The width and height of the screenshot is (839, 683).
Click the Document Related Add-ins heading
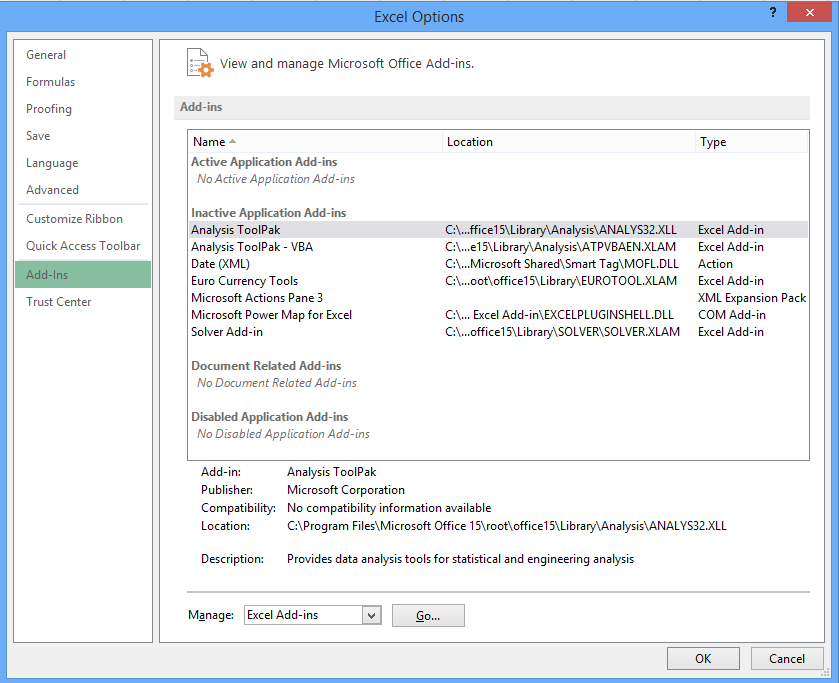[x=266, y=366]
